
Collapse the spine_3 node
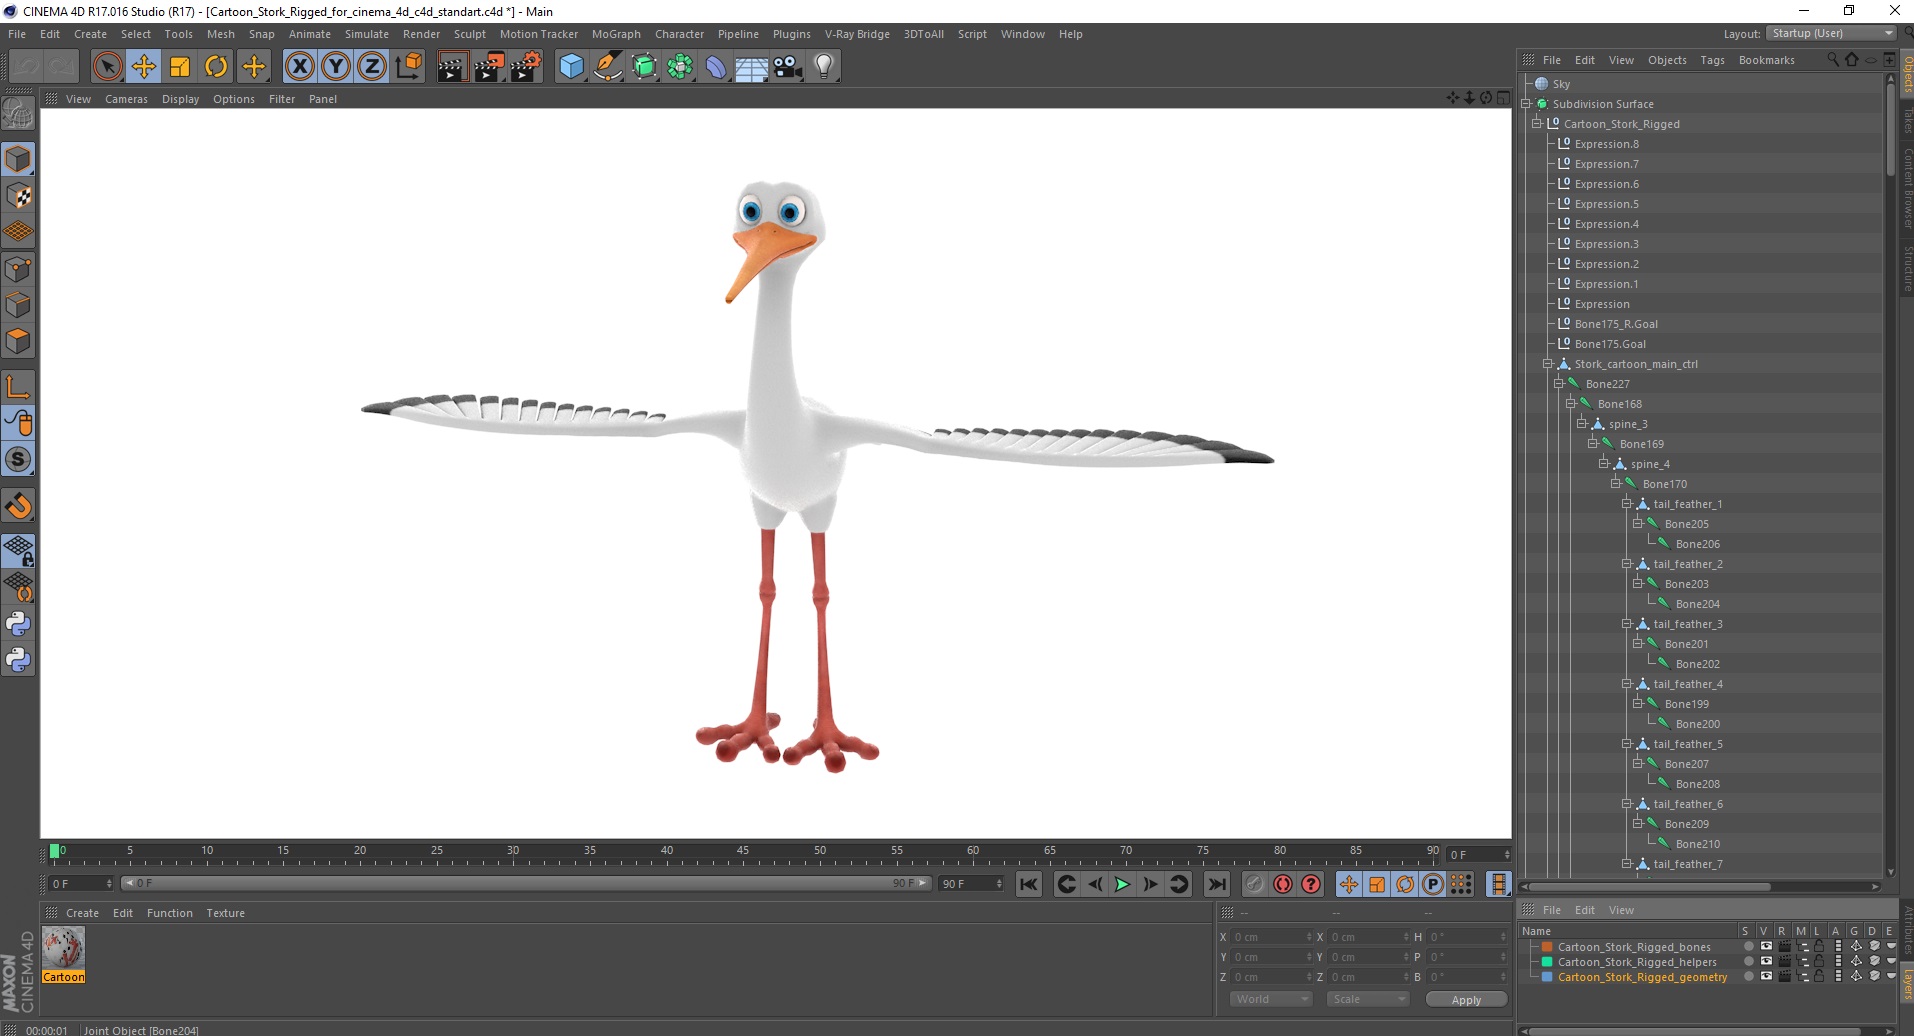point(1582,424)
